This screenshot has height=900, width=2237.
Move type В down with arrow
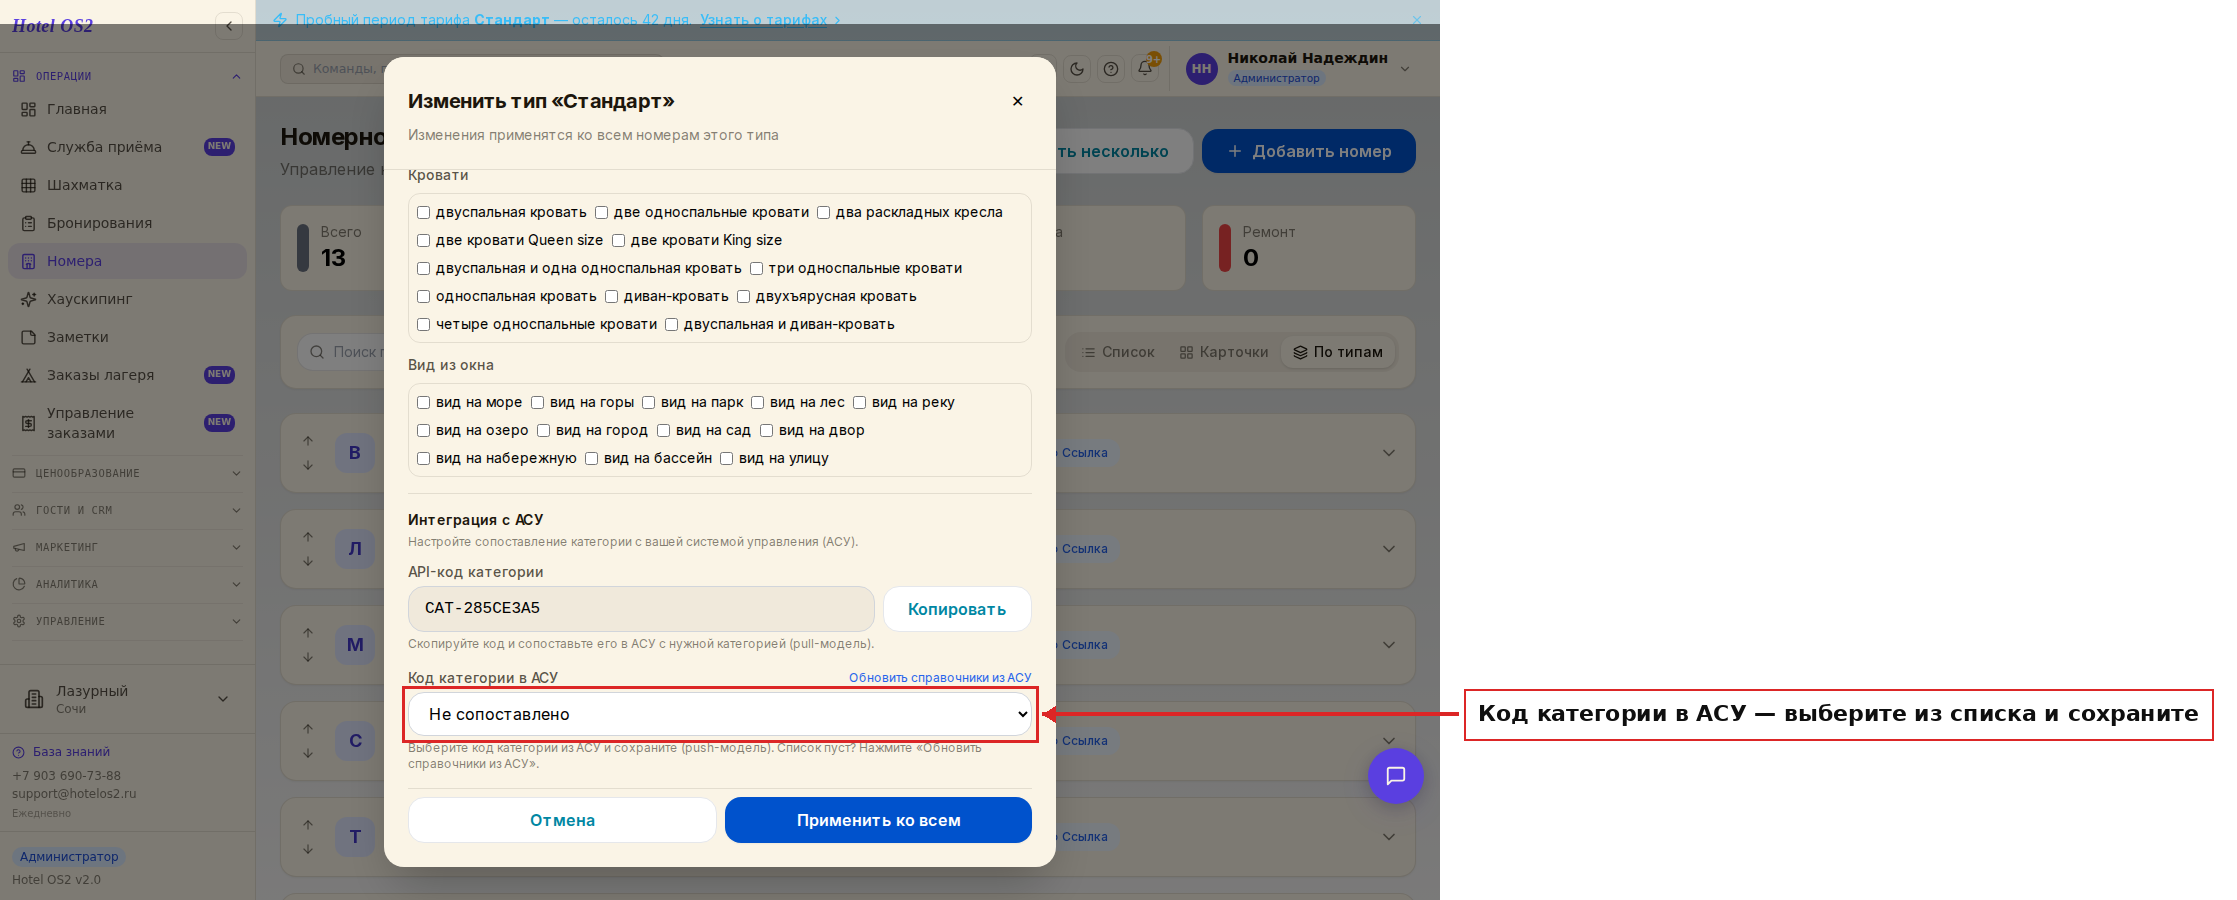click(x=308, y=465)
